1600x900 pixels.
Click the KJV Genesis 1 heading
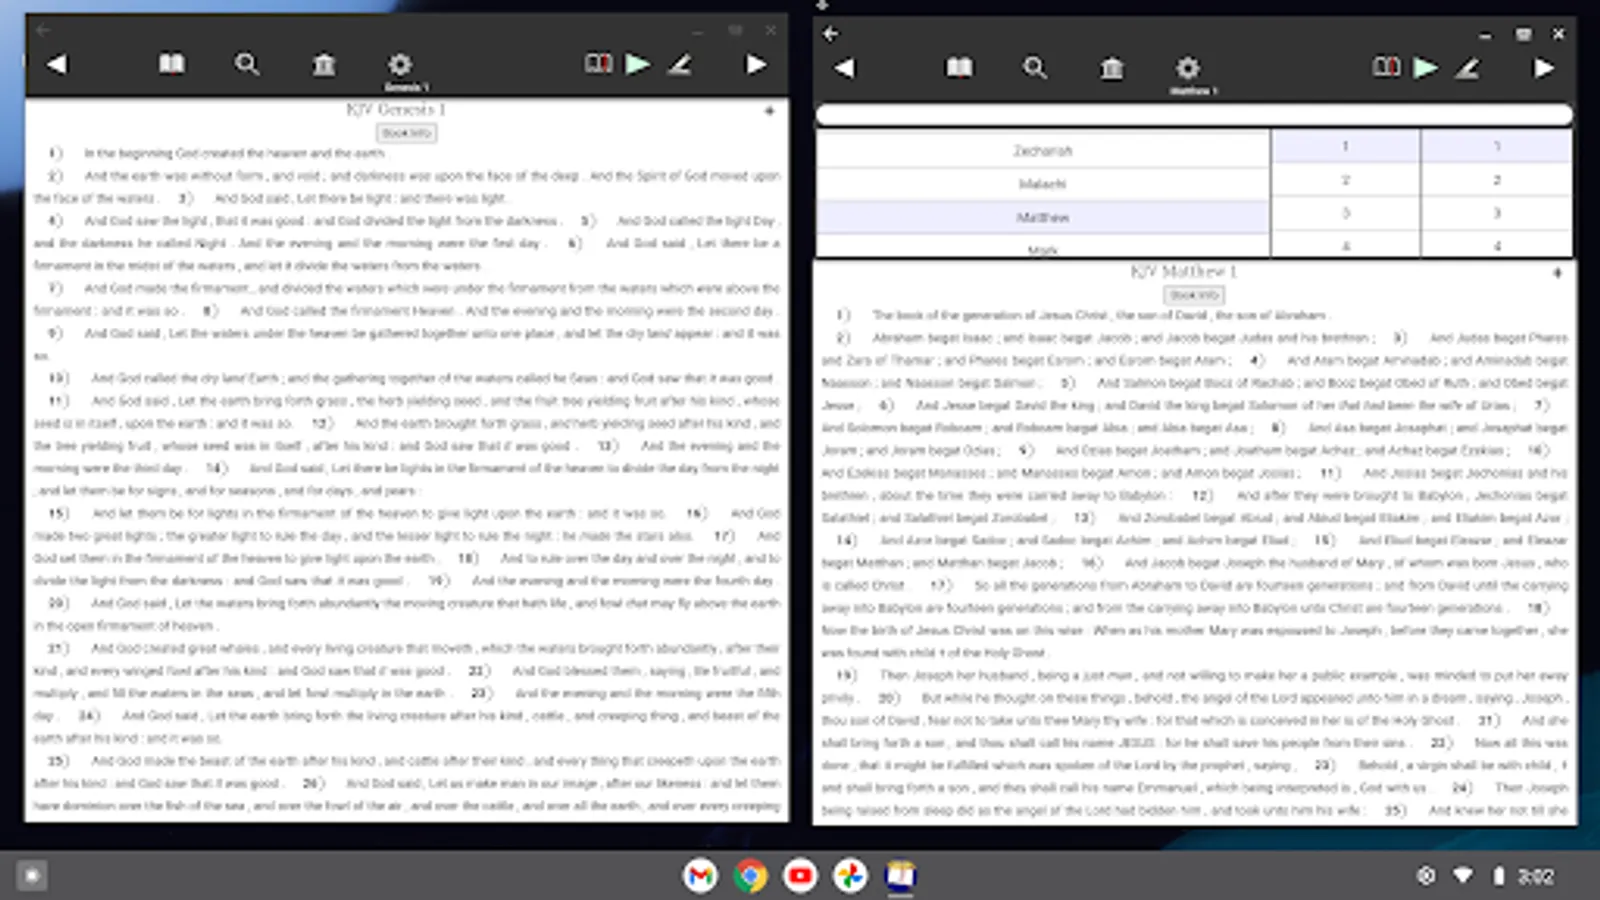(396, 109)
